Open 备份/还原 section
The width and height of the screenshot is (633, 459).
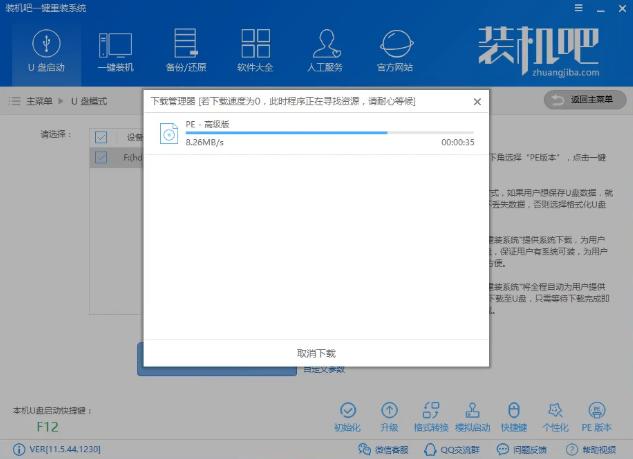point(186,51)
